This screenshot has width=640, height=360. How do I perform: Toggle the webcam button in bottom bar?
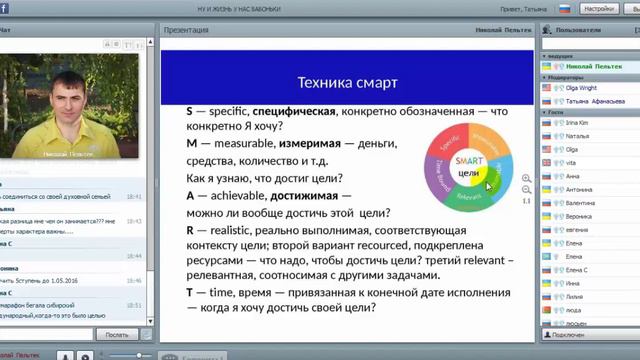[85, 356]
